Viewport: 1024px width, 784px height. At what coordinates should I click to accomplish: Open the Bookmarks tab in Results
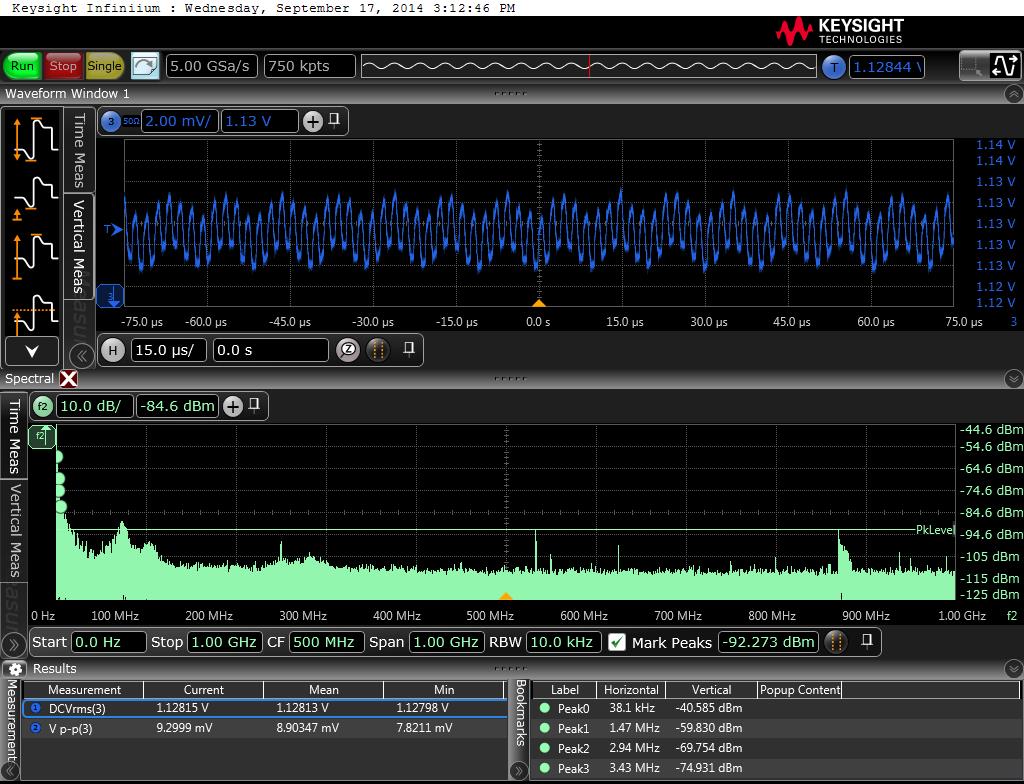pos(520,713)
